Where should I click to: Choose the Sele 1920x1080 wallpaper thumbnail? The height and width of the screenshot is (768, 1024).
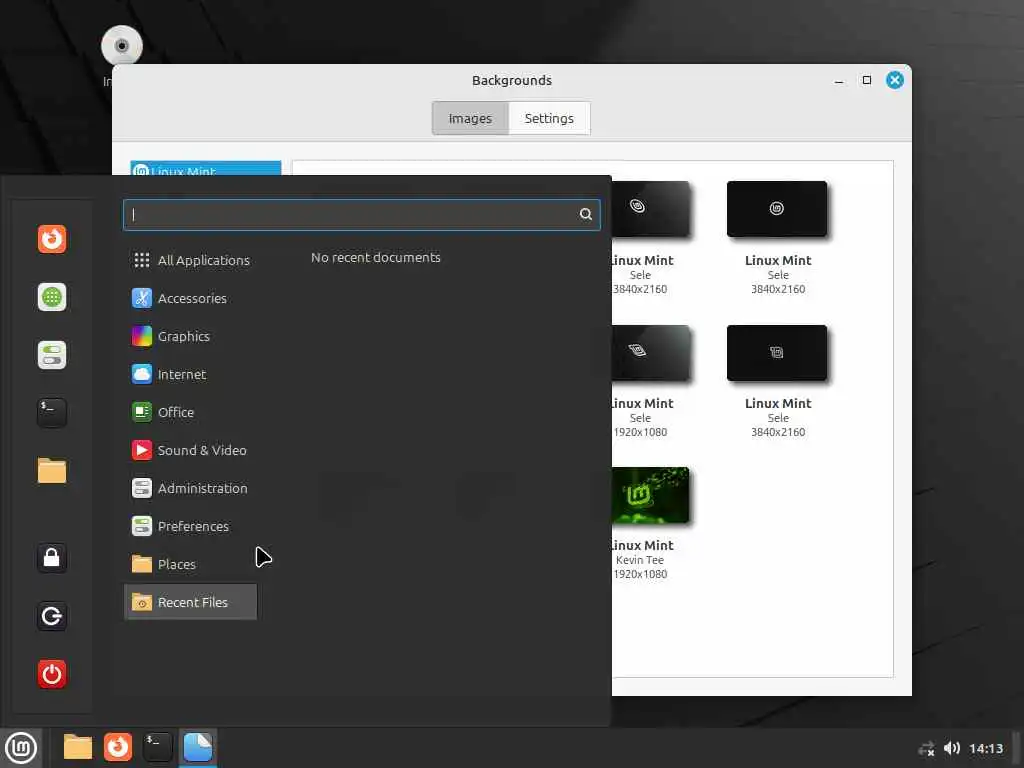pos(650,353)
